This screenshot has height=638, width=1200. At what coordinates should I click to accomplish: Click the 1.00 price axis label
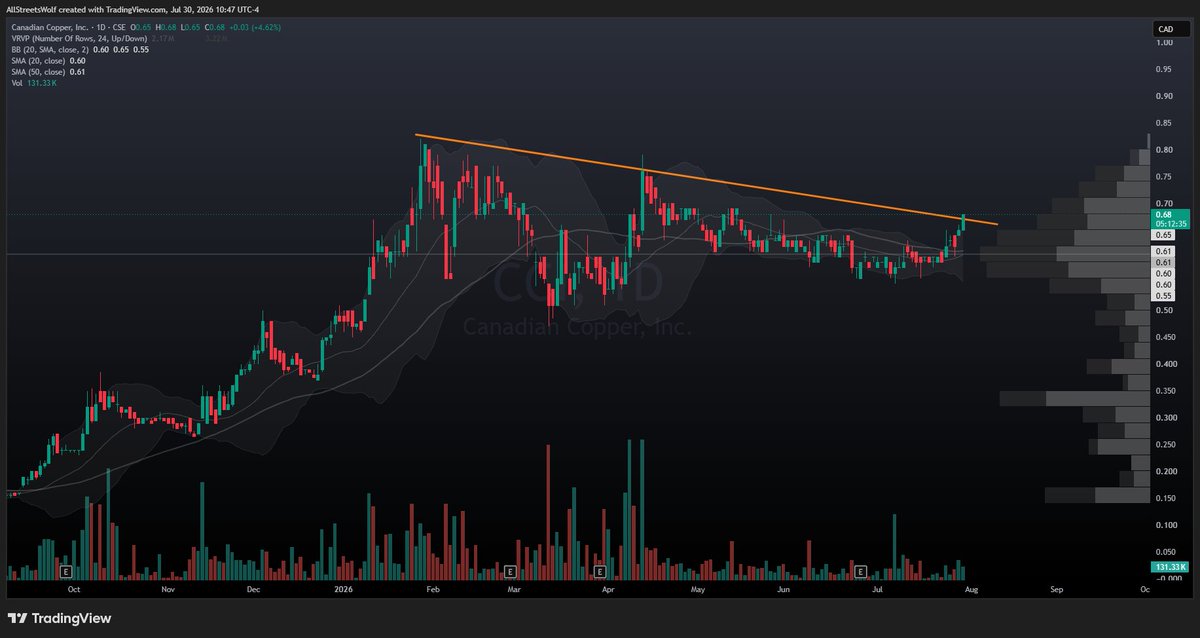(x=1163, y=42)
